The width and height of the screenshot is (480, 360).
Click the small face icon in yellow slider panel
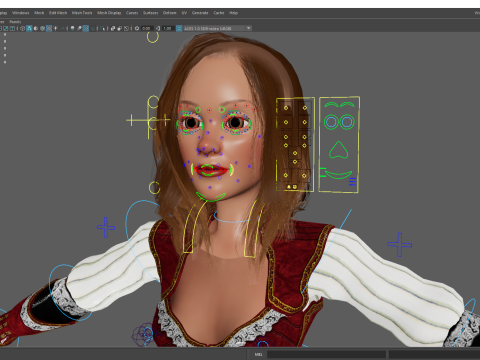tap(295, 187)
